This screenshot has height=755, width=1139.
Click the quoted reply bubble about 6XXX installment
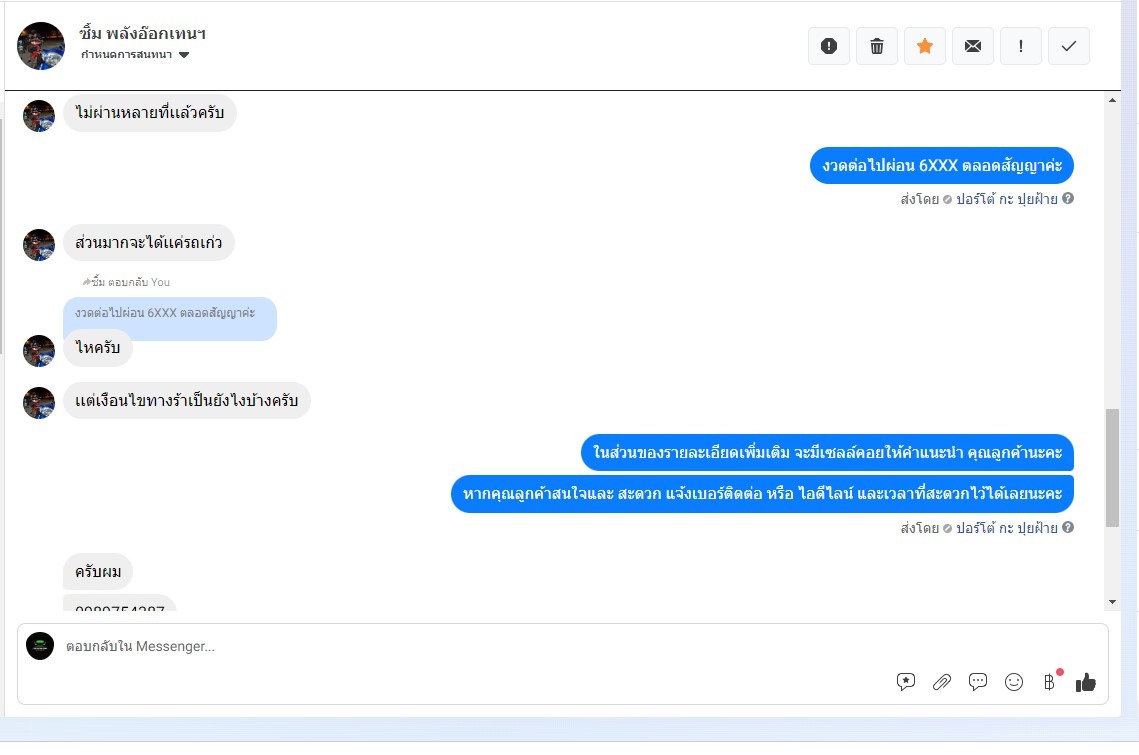(x=170, y=314)
